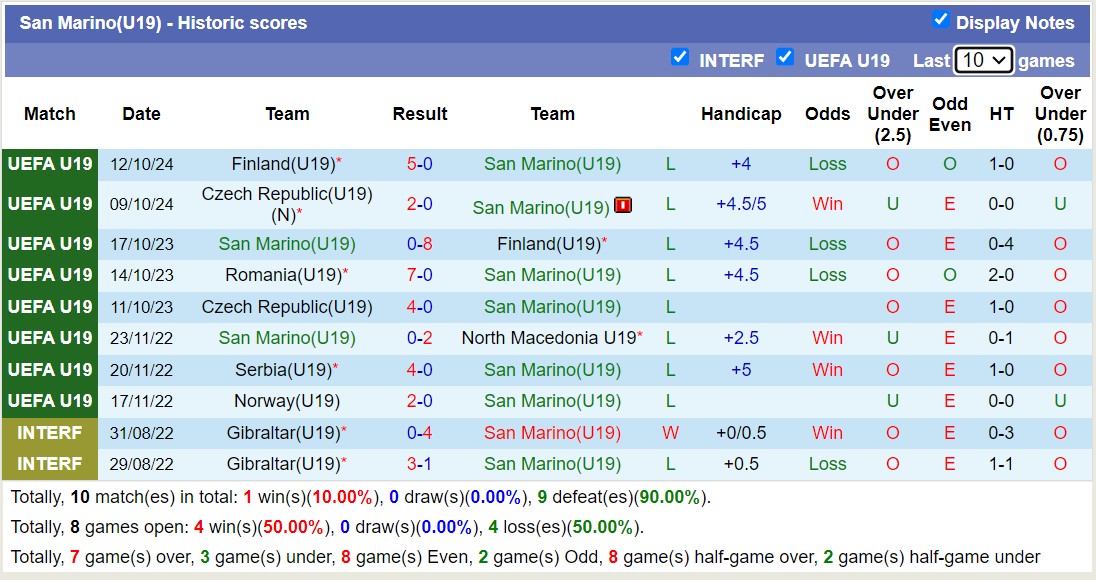Open the Last 10 games dropdown
This screenshot has height=580, width=1096.
(983, 60)
